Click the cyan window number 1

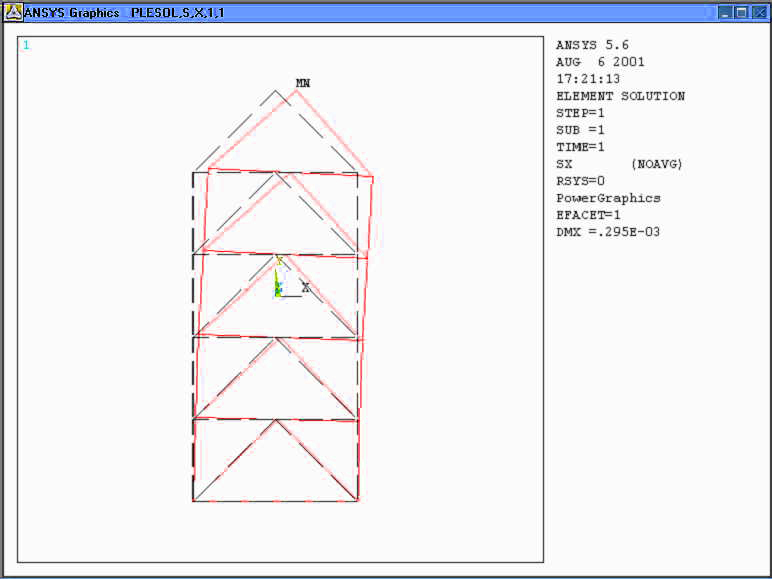pyautogui.click(x=26, y=45)
